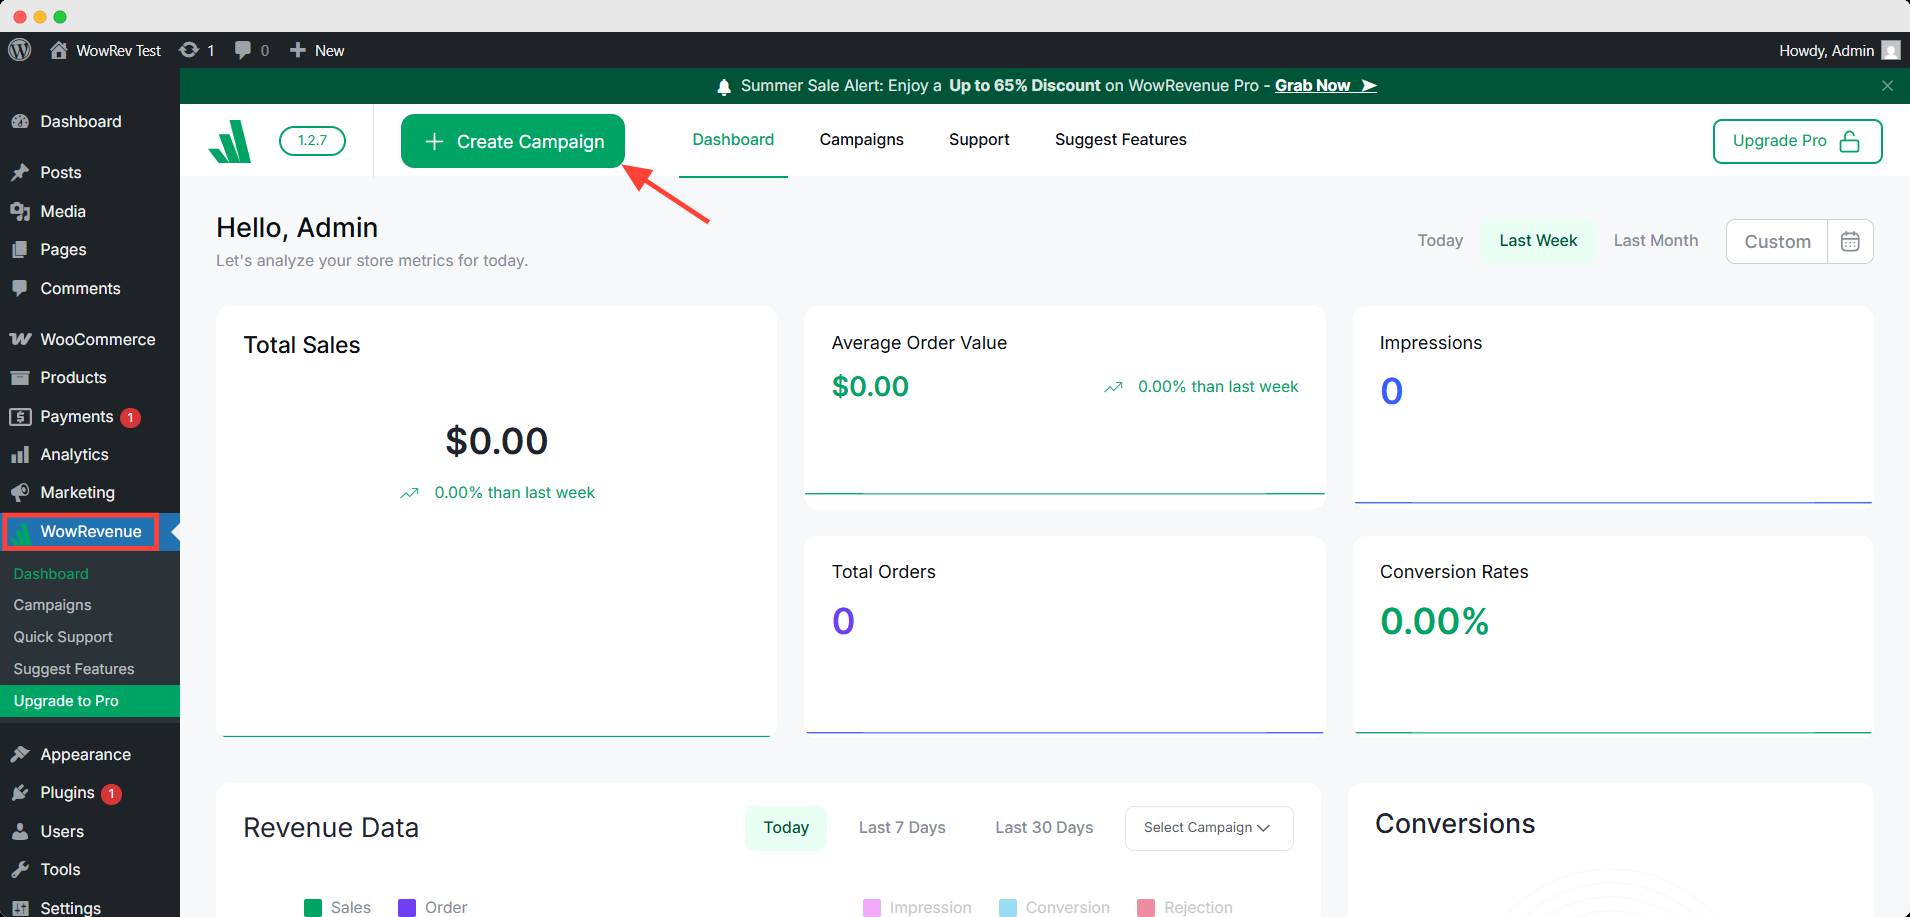Click the Payments notification badge
Screen dimensions: 1910x917
[x=130, y=417]
